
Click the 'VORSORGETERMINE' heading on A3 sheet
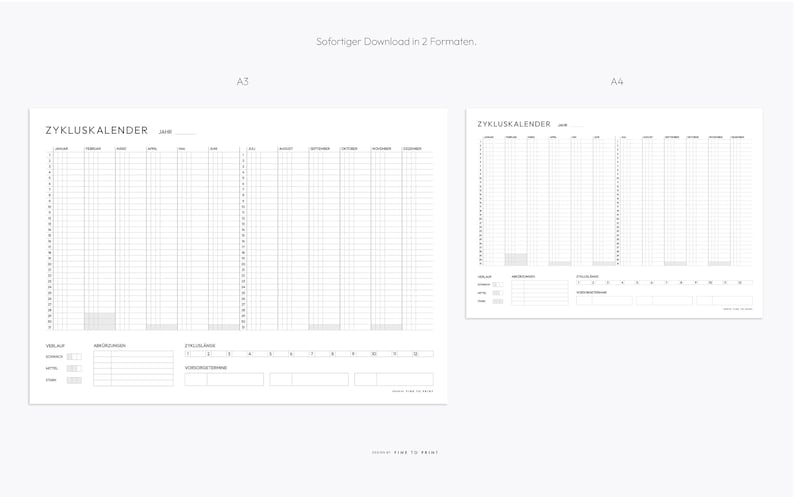pos(206,367)
